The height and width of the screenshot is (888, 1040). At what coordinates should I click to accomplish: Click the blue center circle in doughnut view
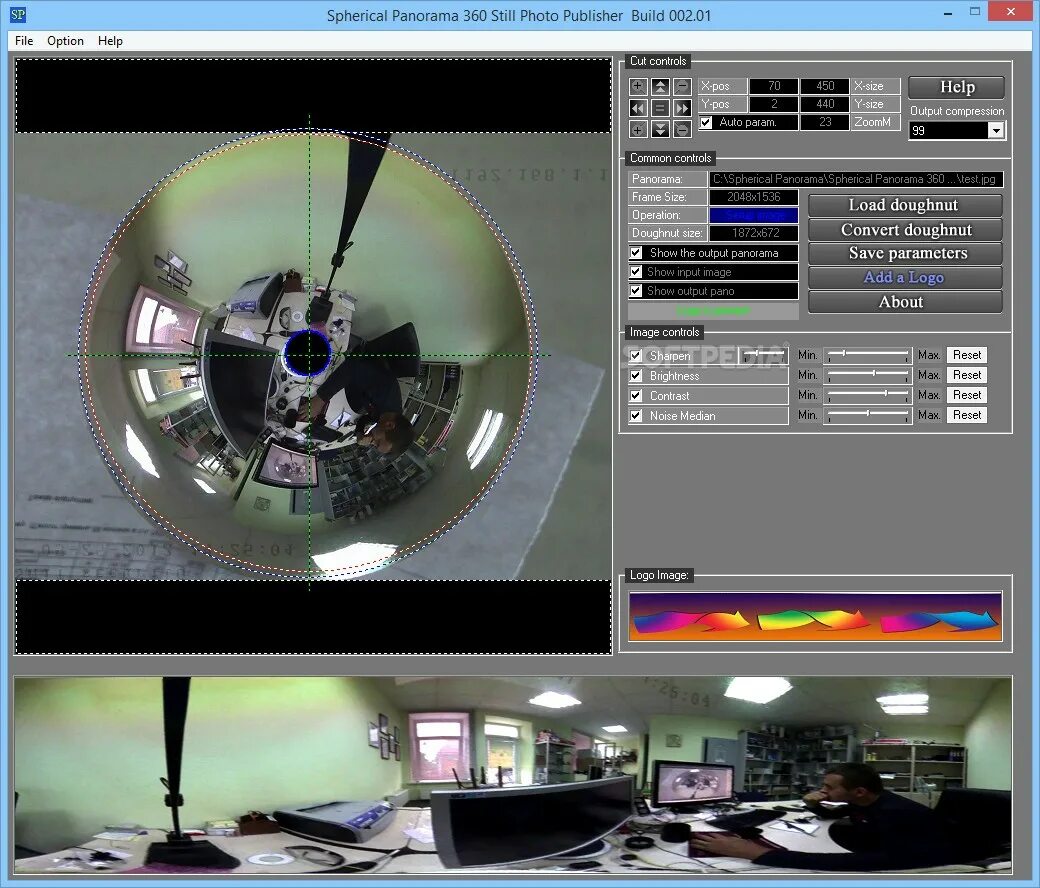tap(308, 353)
